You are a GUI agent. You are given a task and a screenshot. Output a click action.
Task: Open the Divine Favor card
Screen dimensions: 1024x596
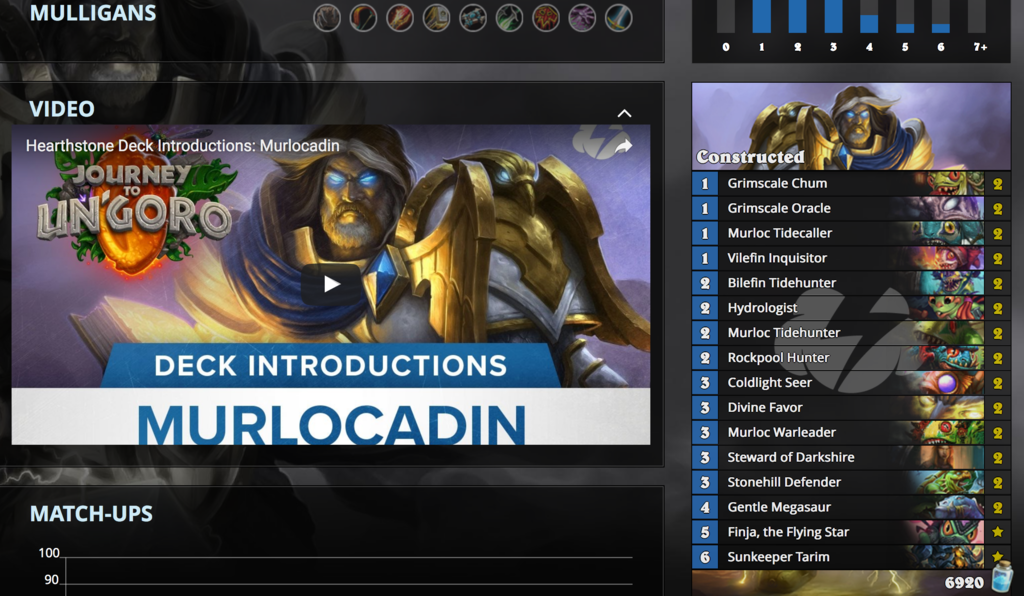pyautogui.click(x=851, y=407)
